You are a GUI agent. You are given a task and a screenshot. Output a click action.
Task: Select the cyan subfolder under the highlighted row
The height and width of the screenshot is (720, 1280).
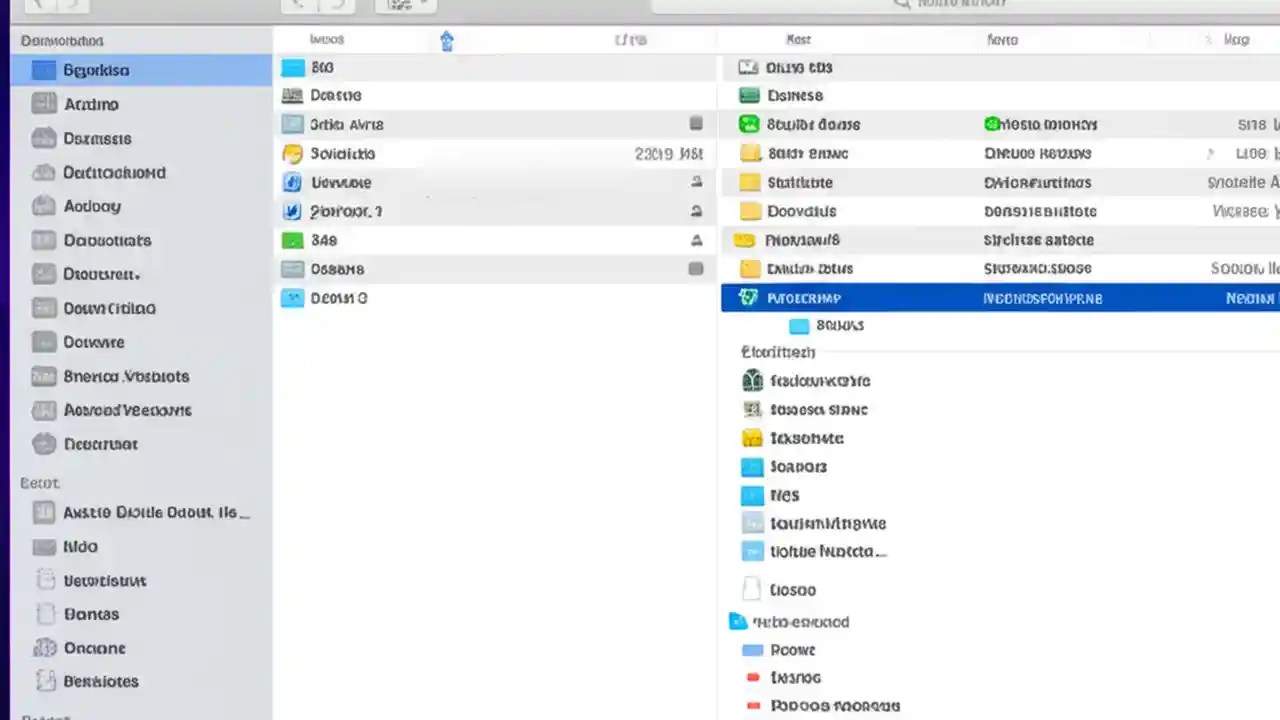point(799,325)
